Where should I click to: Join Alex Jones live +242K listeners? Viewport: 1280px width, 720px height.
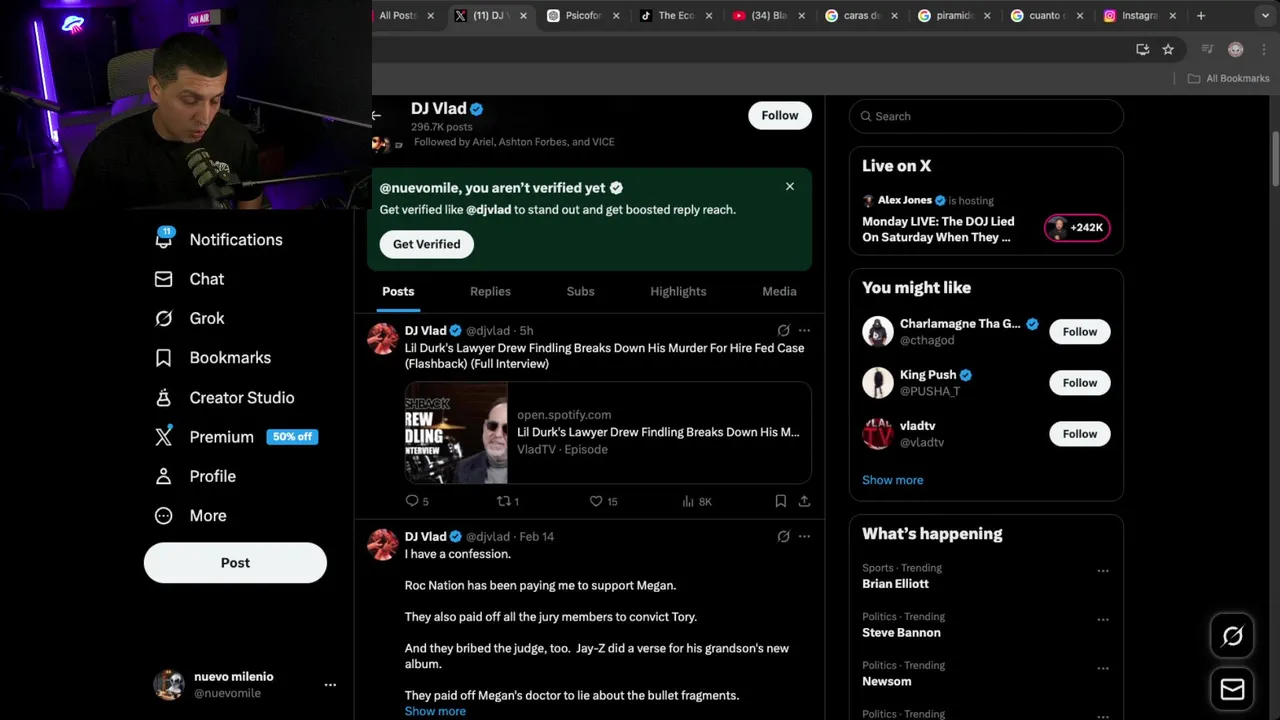[x=1077, y=227]
